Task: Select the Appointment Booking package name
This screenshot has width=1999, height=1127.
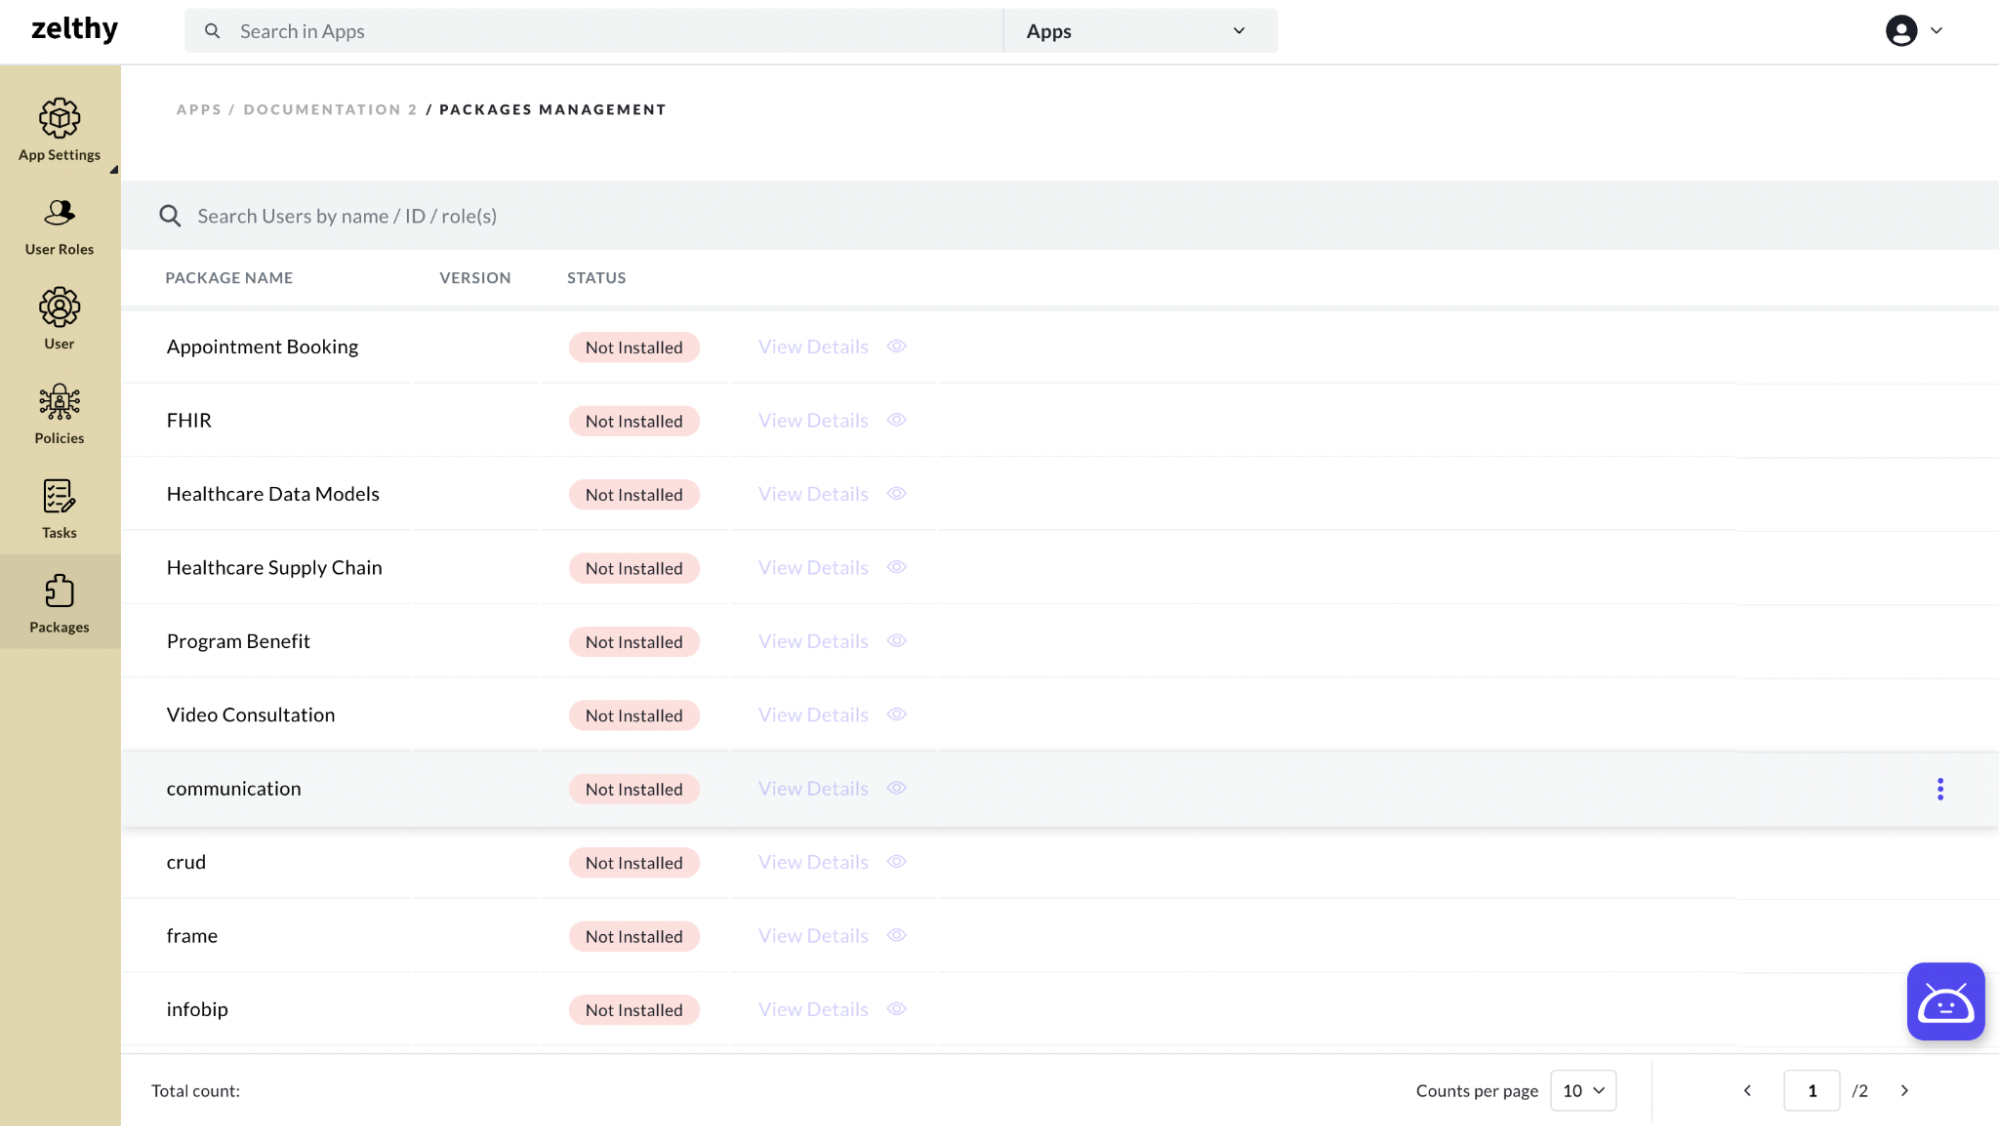Action: click(x=262, y=346)
